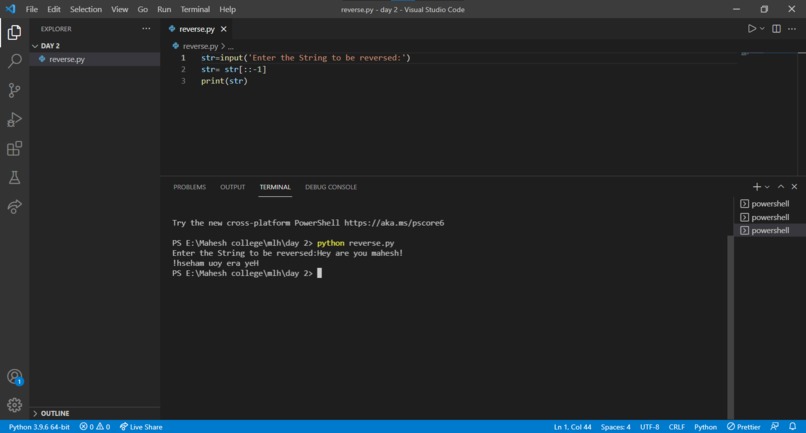Open the Run menu
Viewport: 806px width, 433px height.
[x=164, y=9]
